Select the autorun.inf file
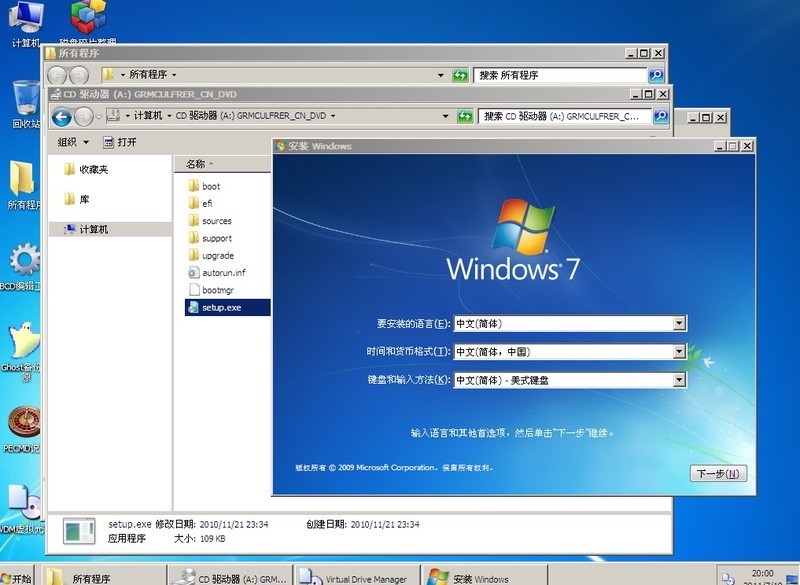This screenshot has height=585, width=800. pyautogui.click(x=216, y=273)
